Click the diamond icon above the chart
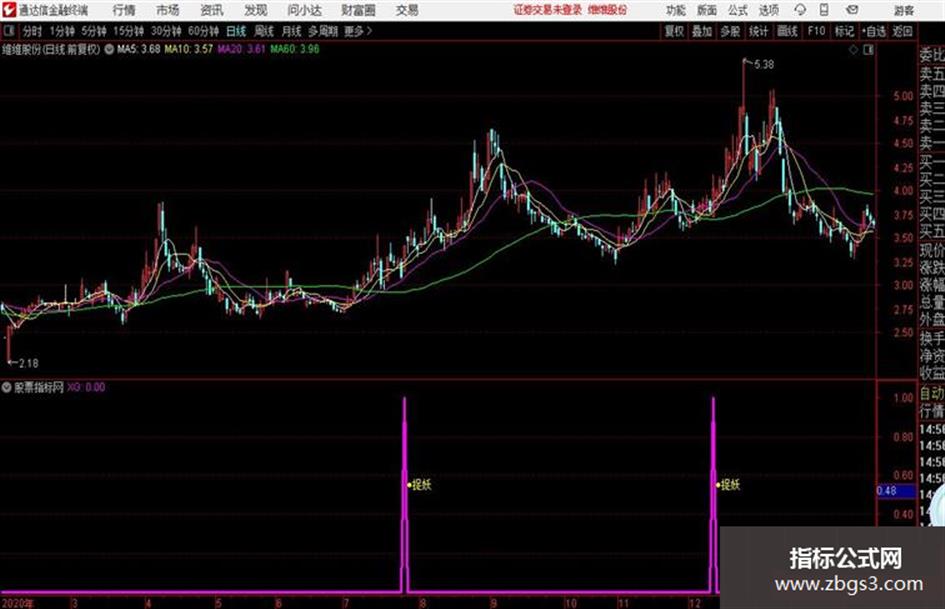945x609 pixels. click(853, 50)
